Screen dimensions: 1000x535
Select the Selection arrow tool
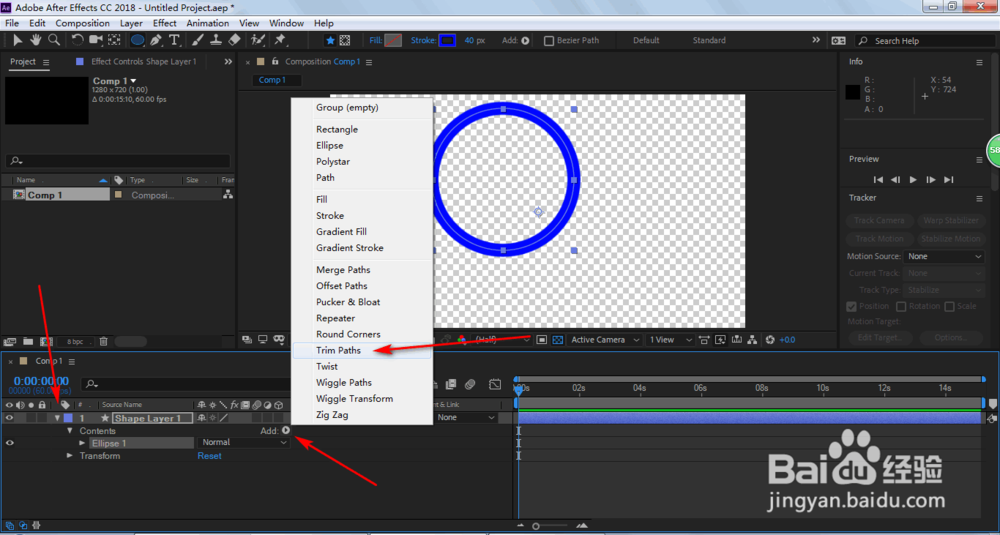coord(18,40)
